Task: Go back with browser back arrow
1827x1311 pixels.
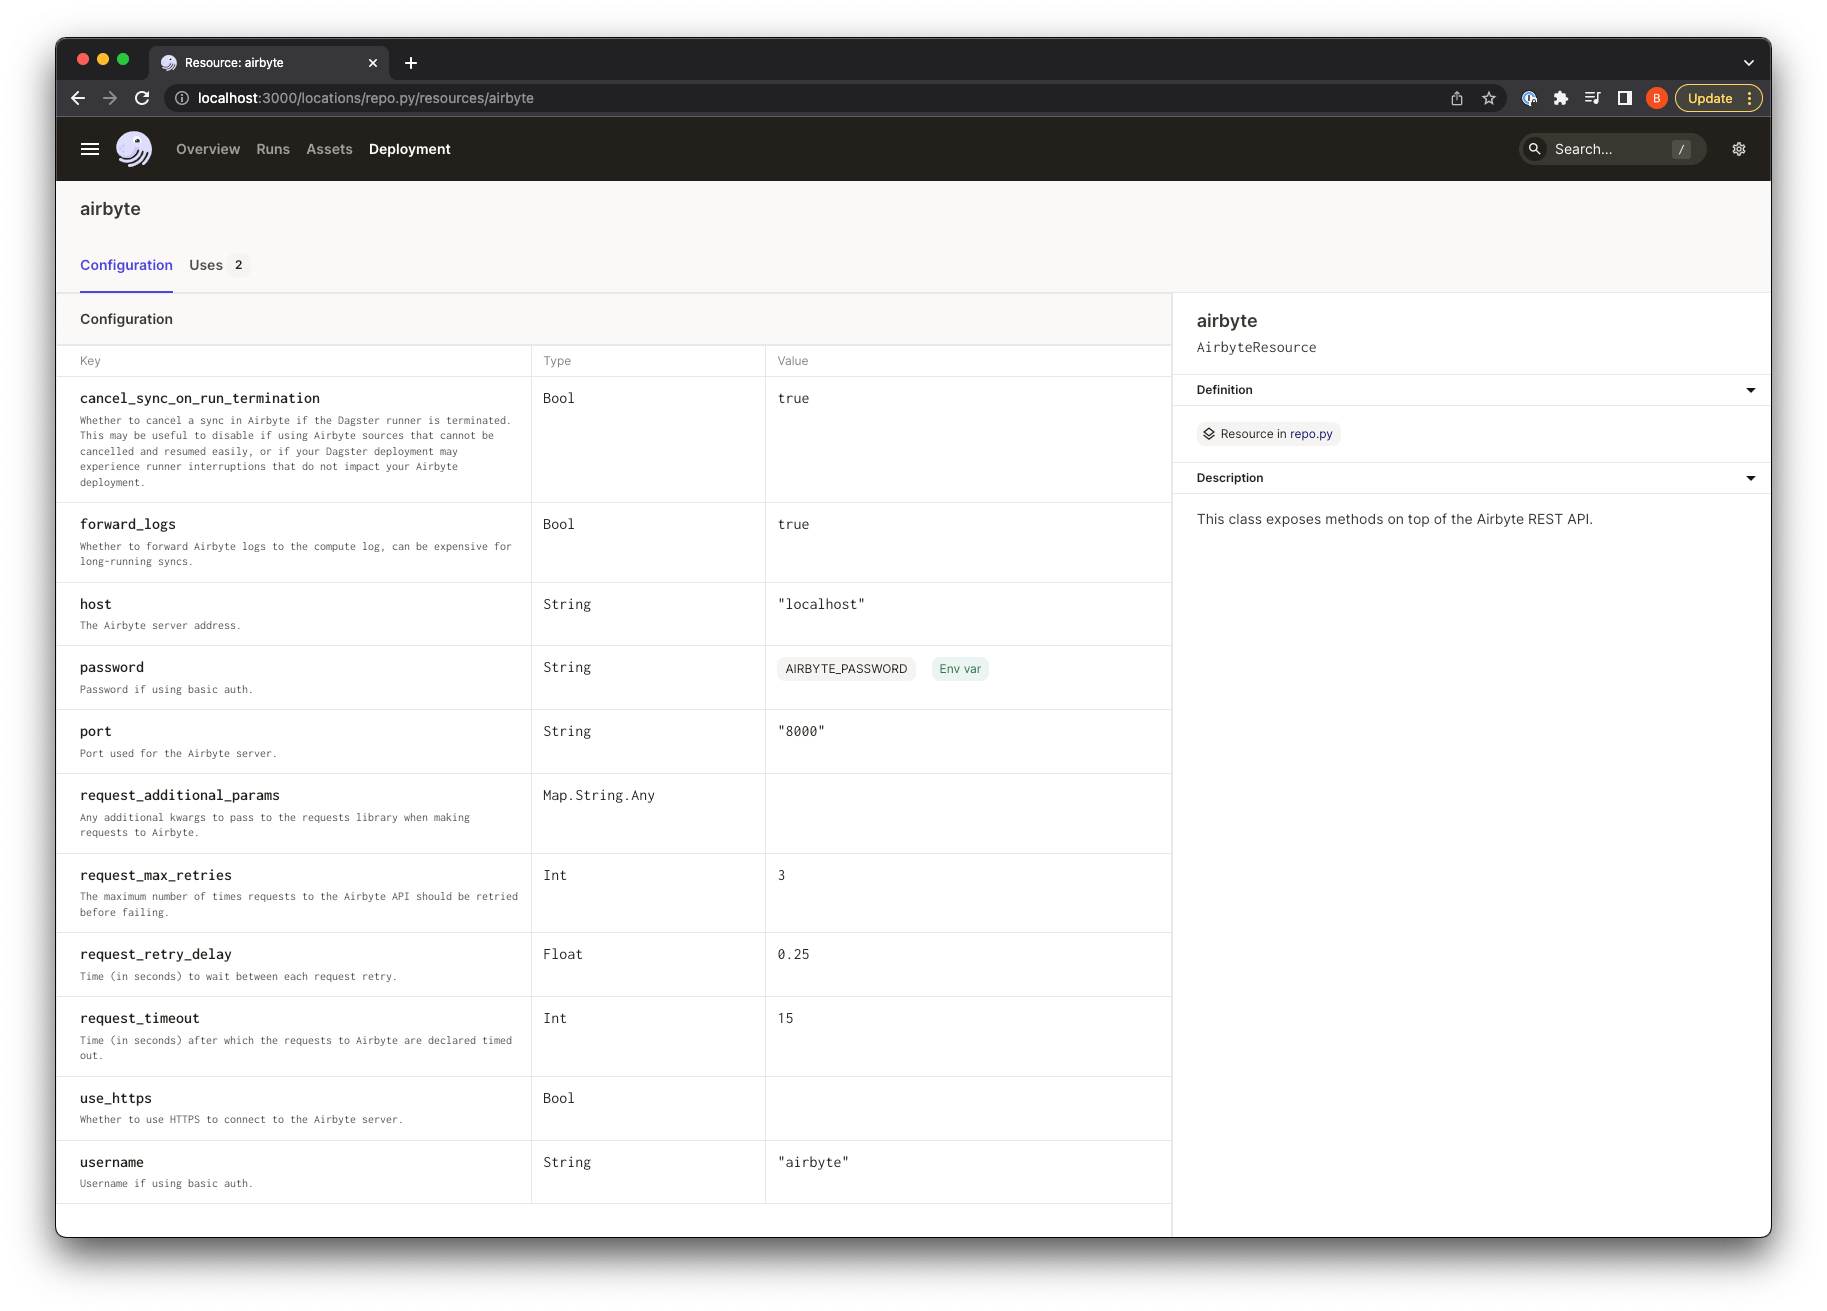Action: (x=78, y=98)
